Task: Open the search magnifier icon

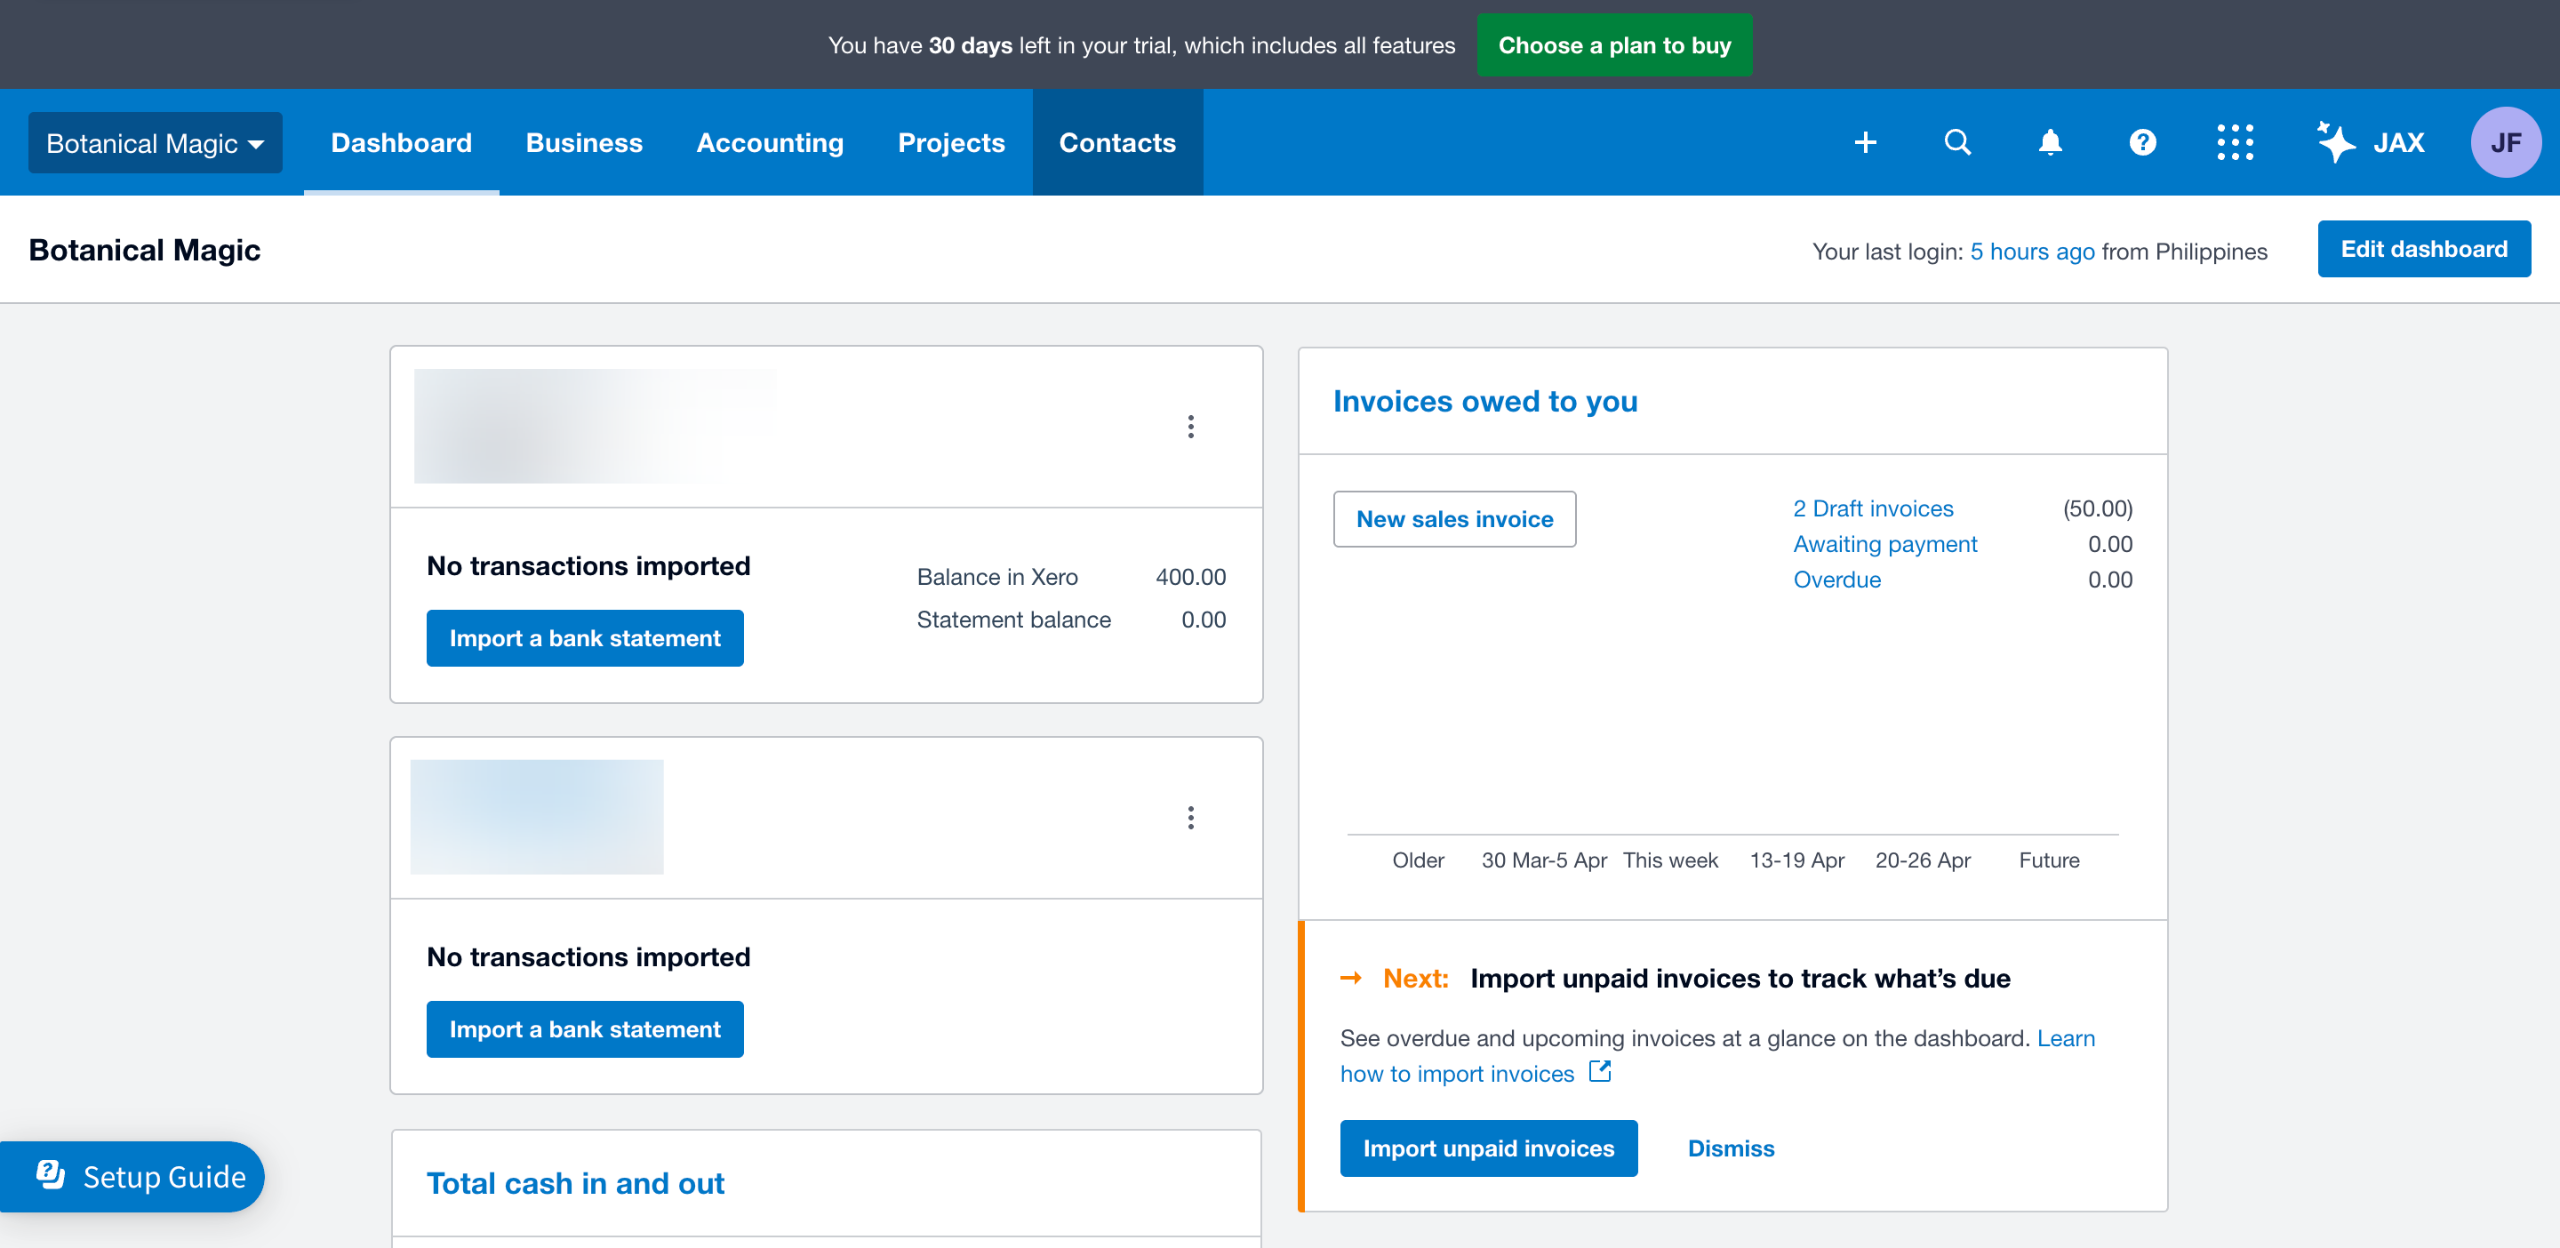Action: click(x=1957, y=142)
